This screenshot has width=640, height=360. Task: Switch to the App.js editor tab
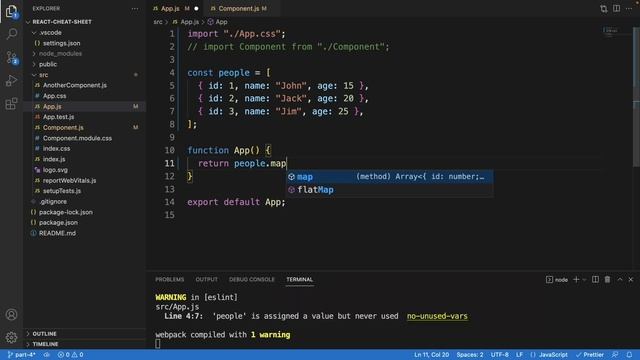pyautogui.click(x=176, y=9)
